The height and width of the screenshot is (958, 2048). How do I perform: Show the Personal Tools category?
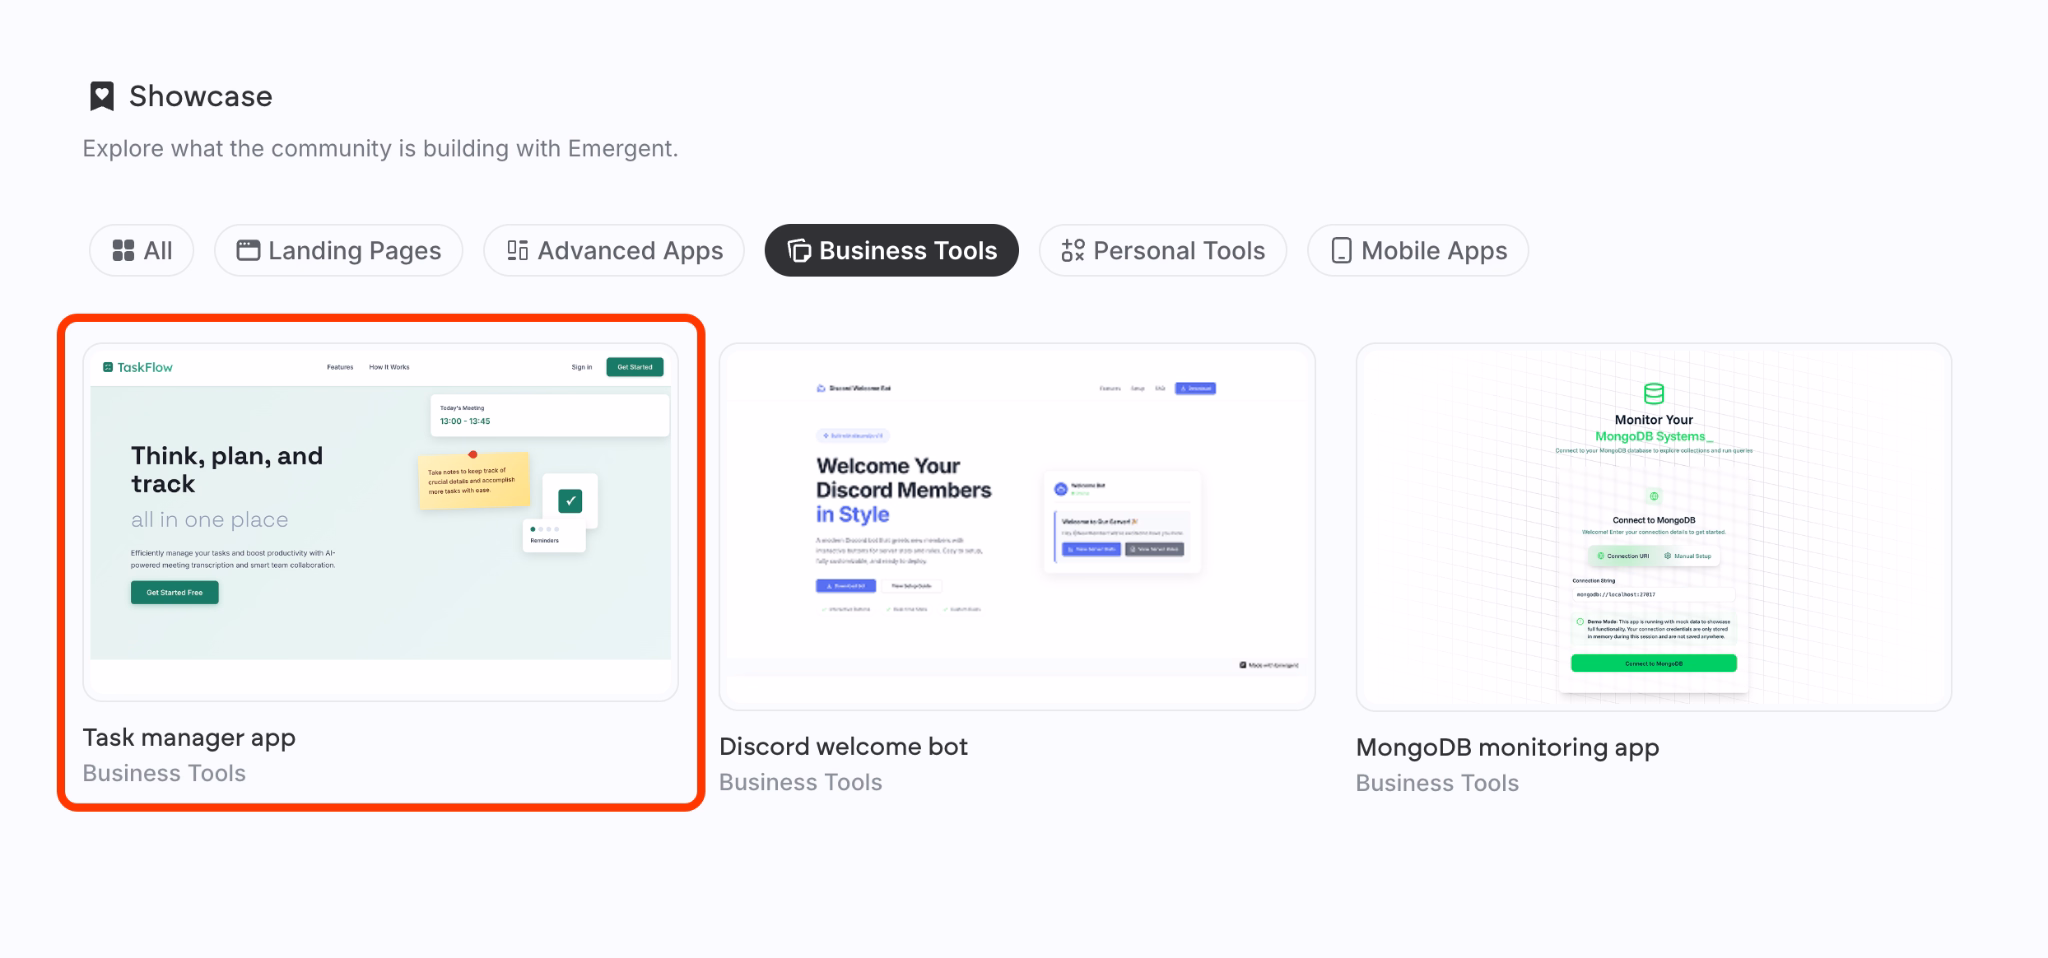[x=1163, y=250]
